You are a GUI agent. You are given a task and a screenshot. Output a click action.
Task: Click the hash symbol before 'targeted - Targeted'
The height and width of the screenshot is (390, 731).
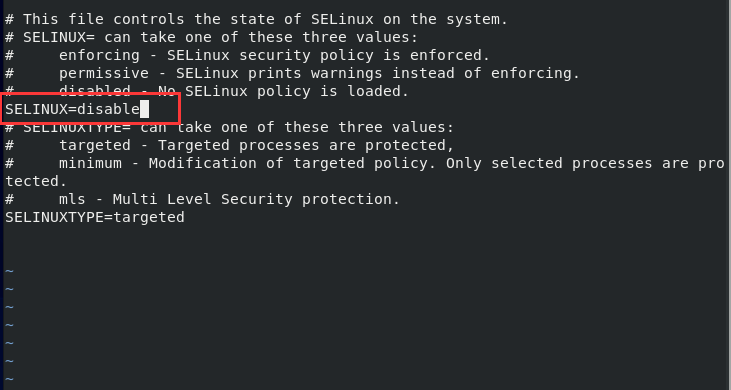coord(10,145)
